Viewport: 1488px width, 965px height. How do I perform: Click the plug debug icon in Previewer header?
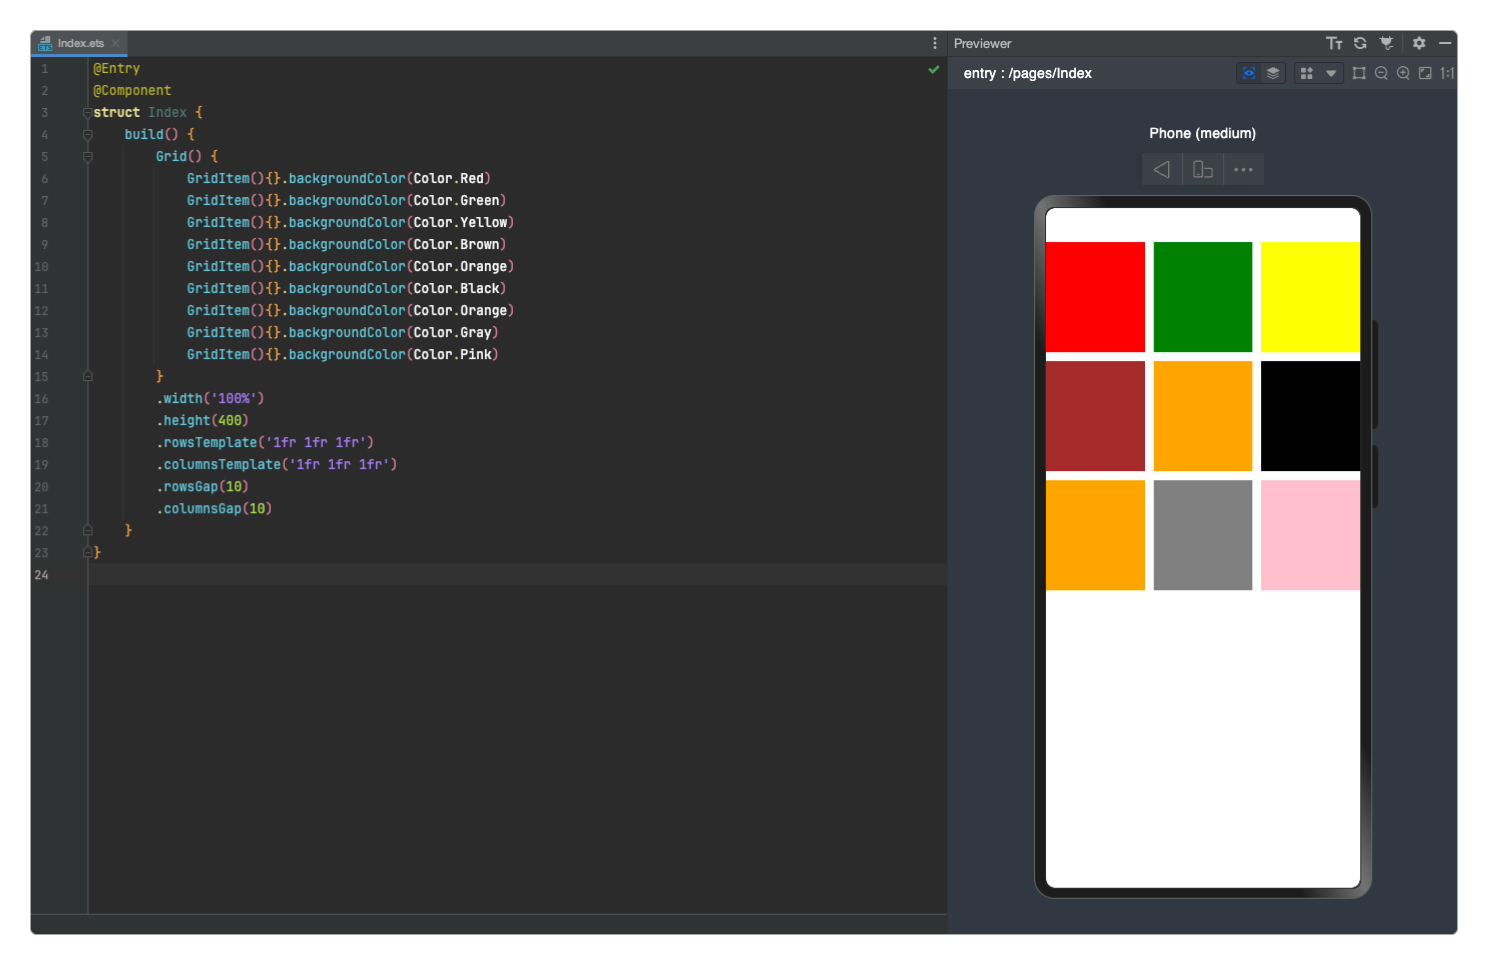pyautogui.click(x=1386, y=43)
